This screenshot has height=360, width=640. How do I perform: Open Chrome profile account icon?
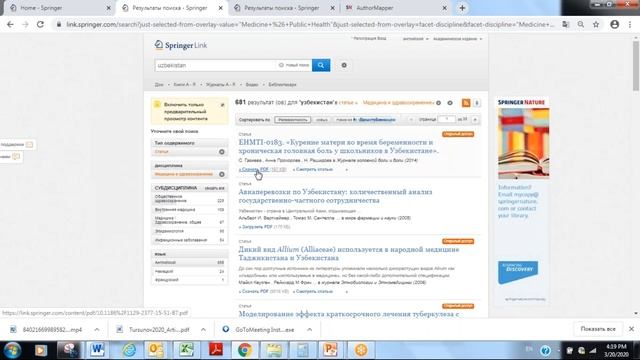click(615, 24)
